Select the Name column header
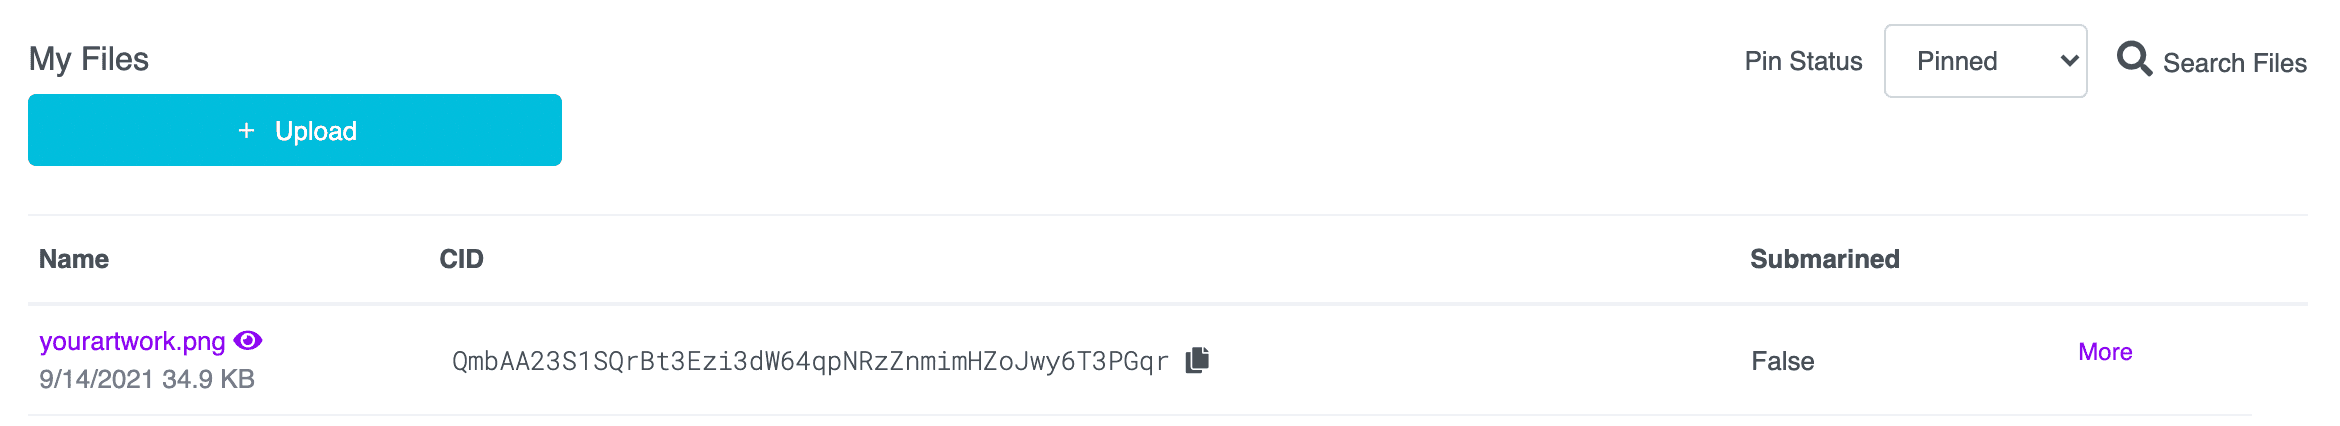The width and height of the screenshot is (2340, 426). (74, 259)
